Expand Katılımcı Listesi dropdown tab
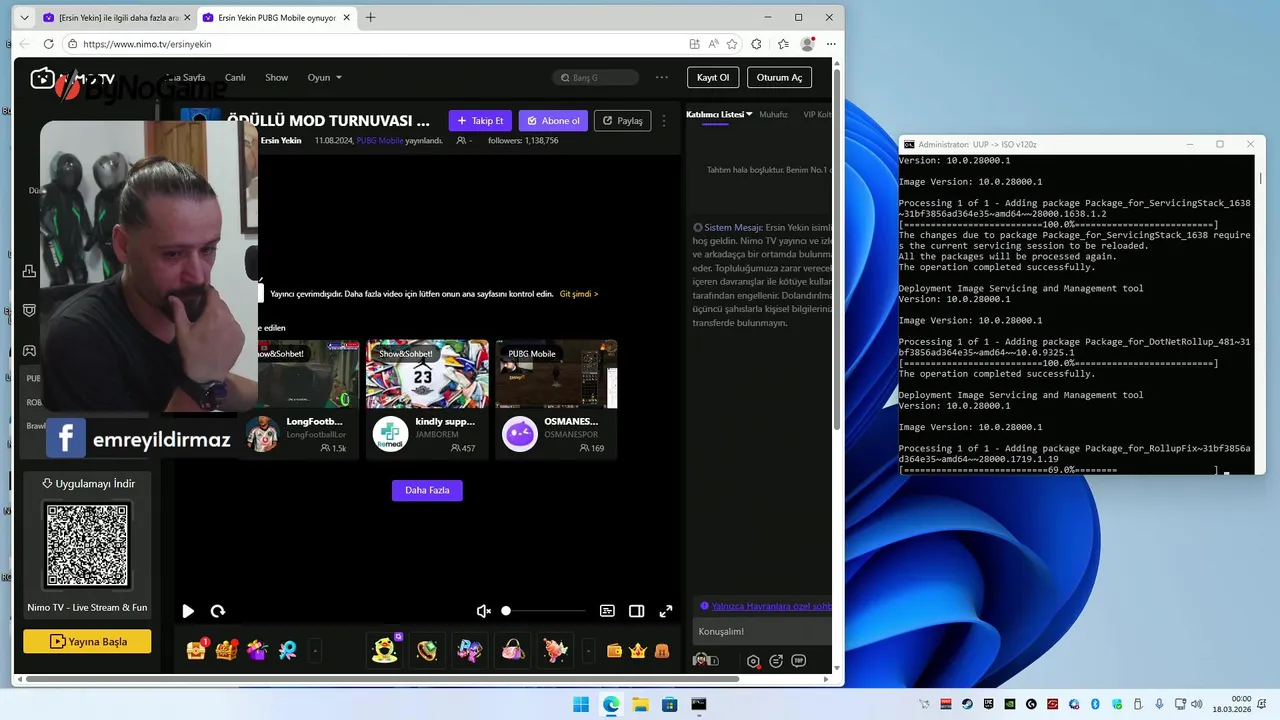 coord(719,114)
